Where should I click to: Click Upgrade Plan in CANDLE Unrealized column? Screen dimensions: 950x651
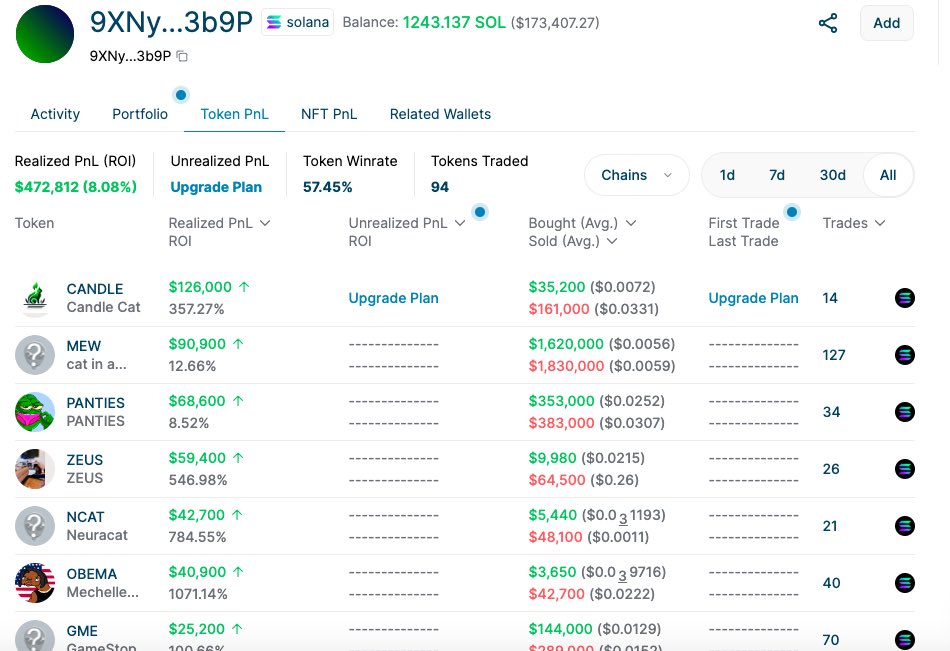[393, 298]
